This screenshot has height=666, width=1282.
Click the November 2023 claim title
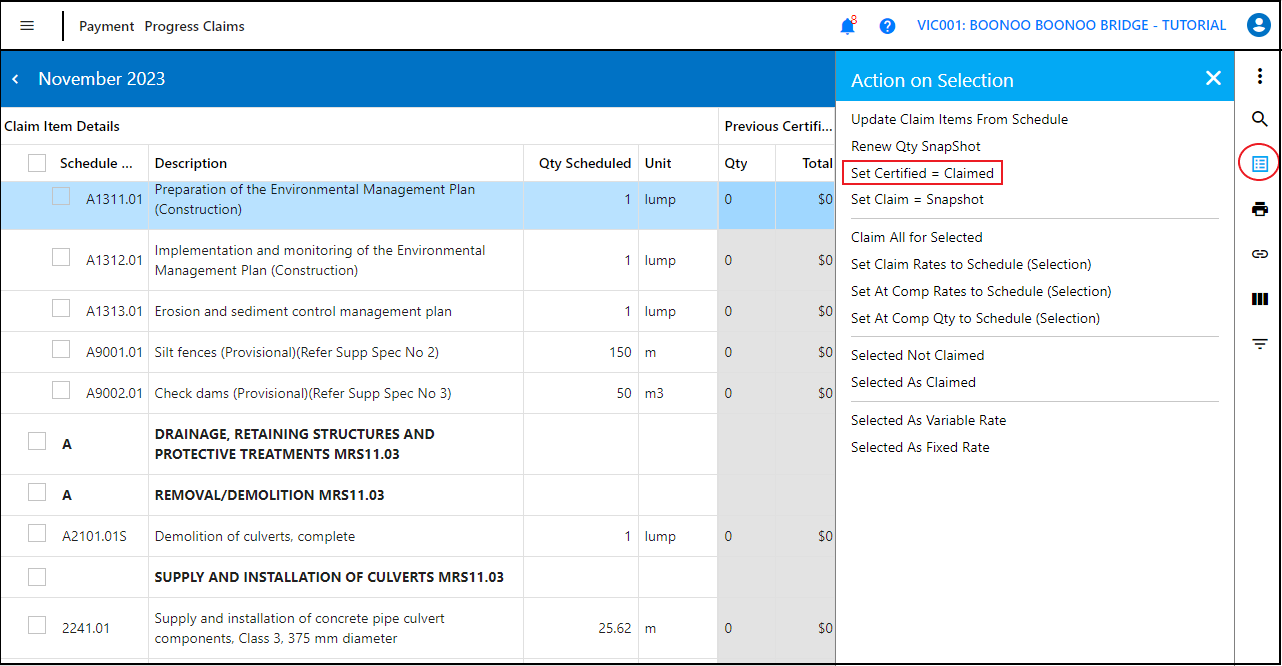coord(102,79)
